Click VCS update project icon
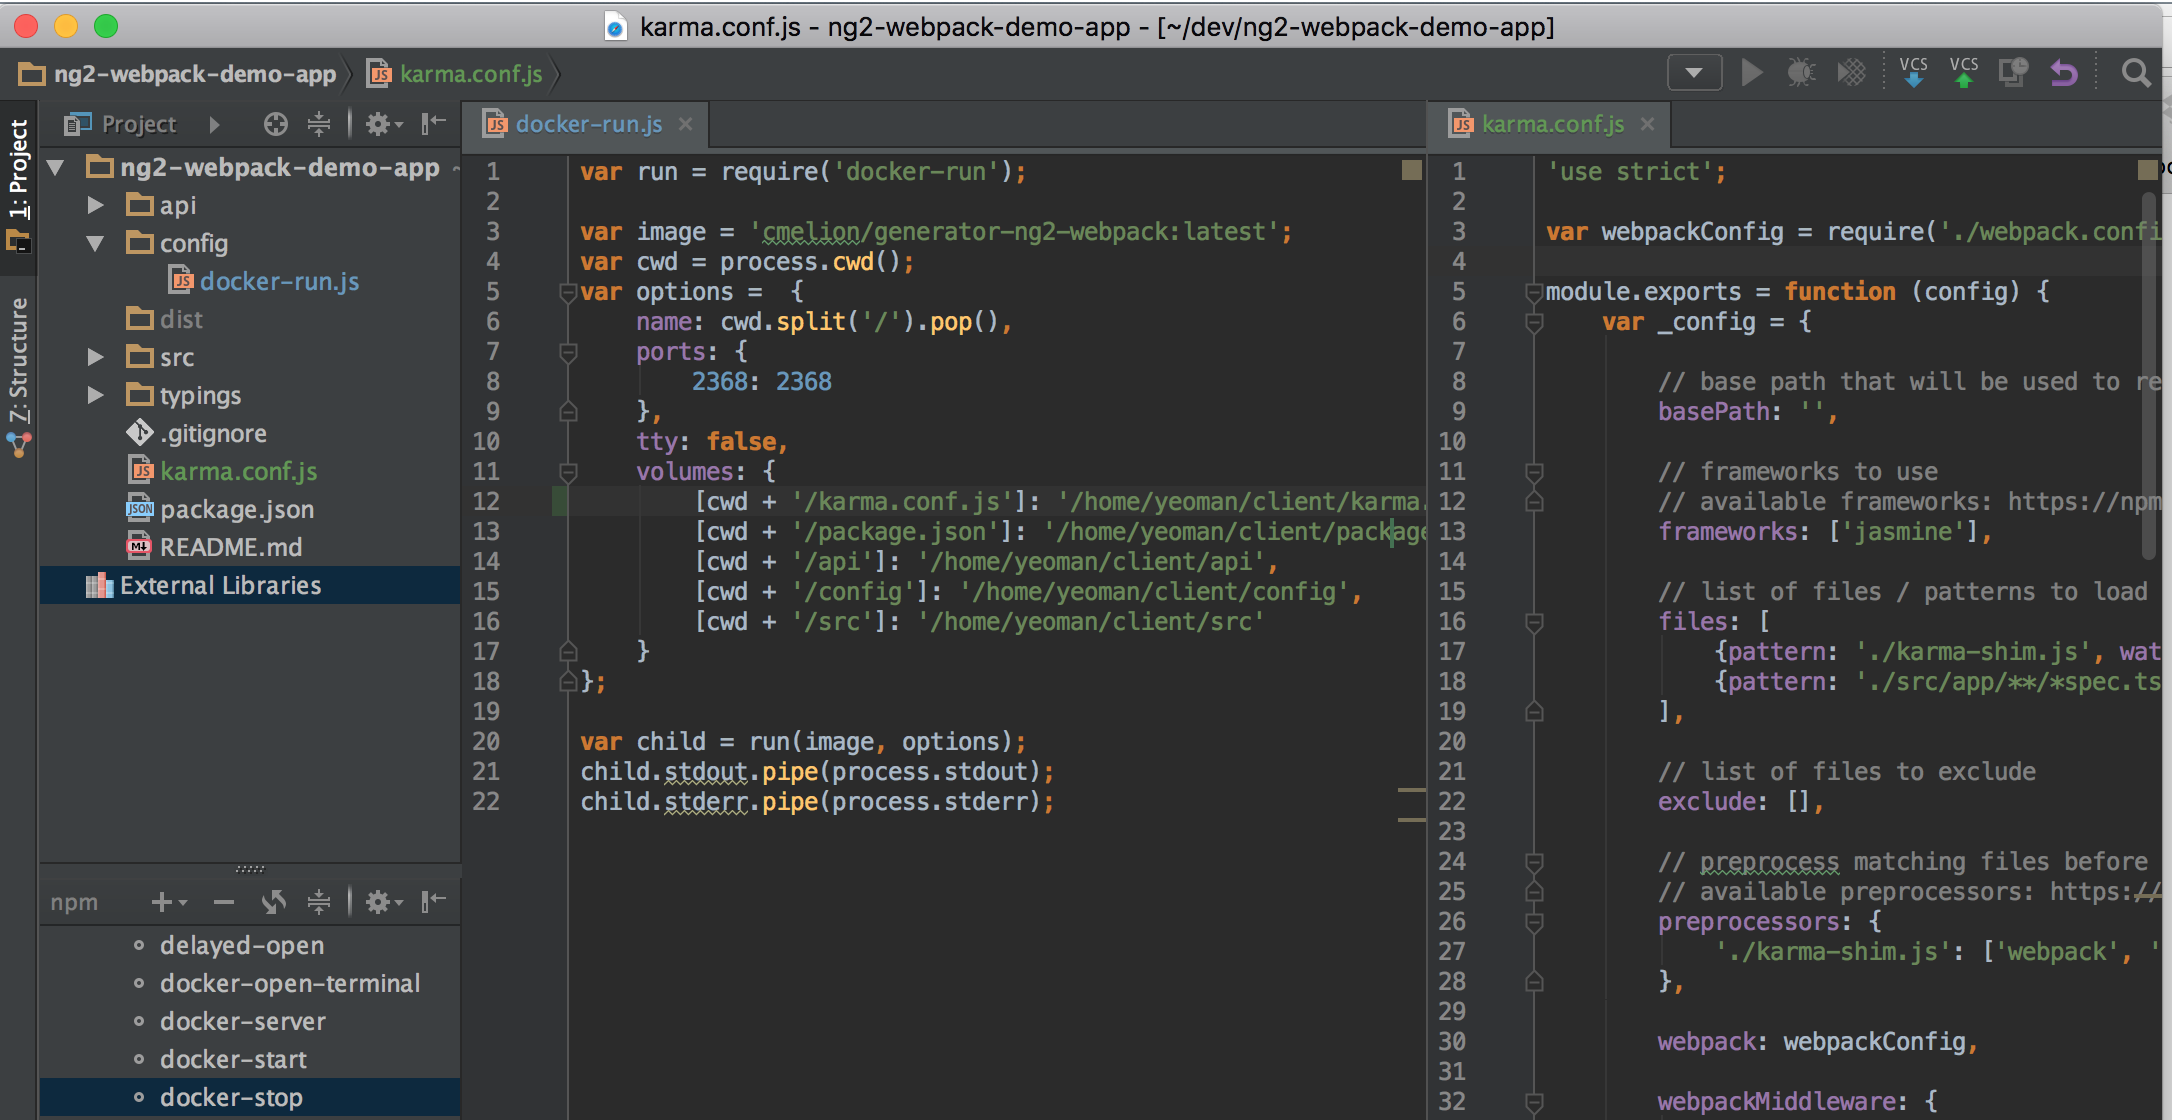This screenshot has height=1120, width=2172. click(x=1913, y=73)
